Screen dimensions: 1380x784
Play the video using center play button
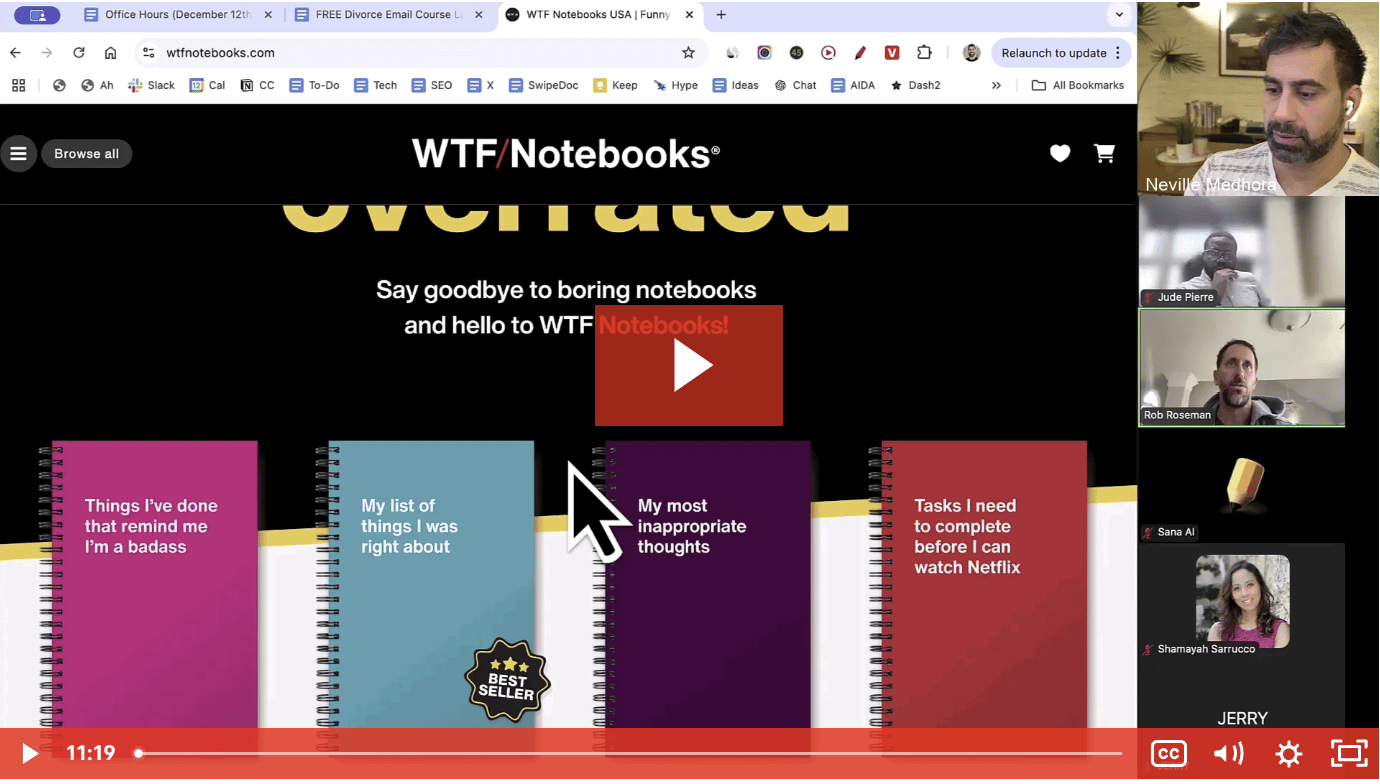point(689,365)
